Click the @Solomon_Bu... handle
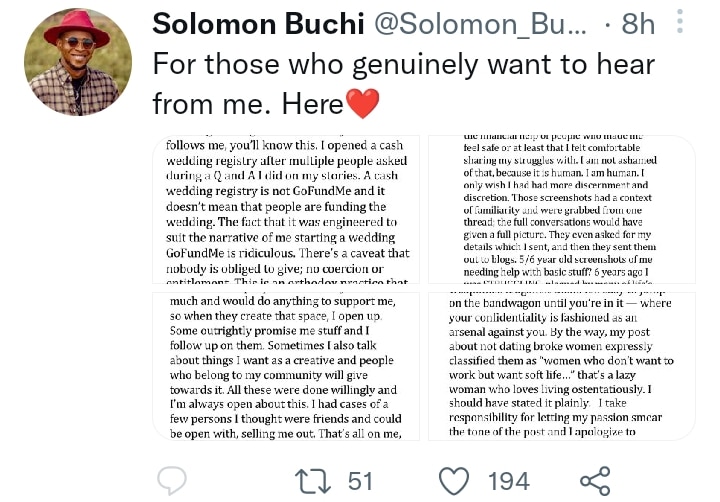Viewport: 720px width, 502px height. [468, 25]
